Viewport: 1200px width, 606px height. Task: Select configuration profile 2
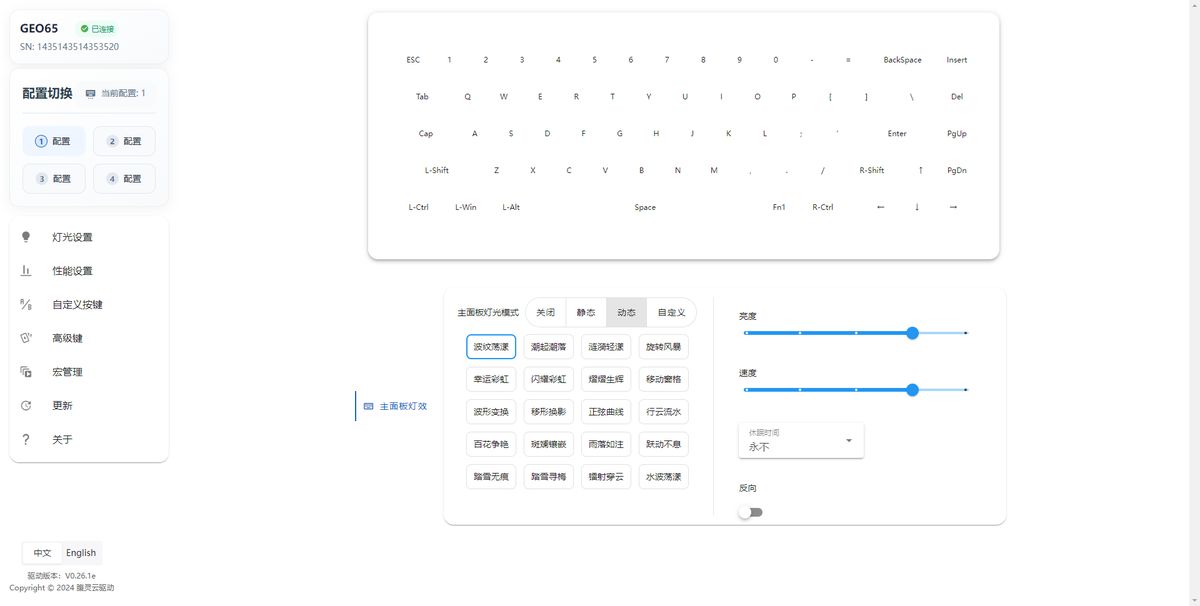tap(124, 141)
